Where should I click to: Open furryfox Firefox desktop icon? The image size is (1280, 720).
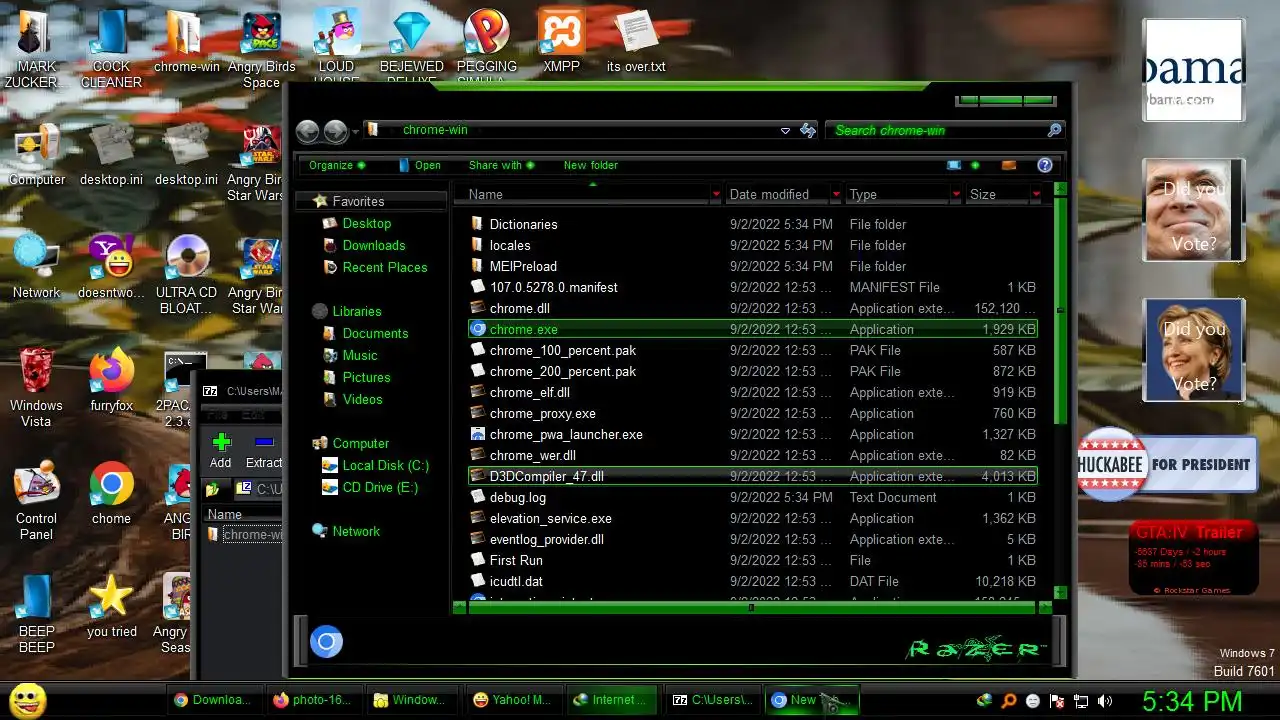[111, 372]
